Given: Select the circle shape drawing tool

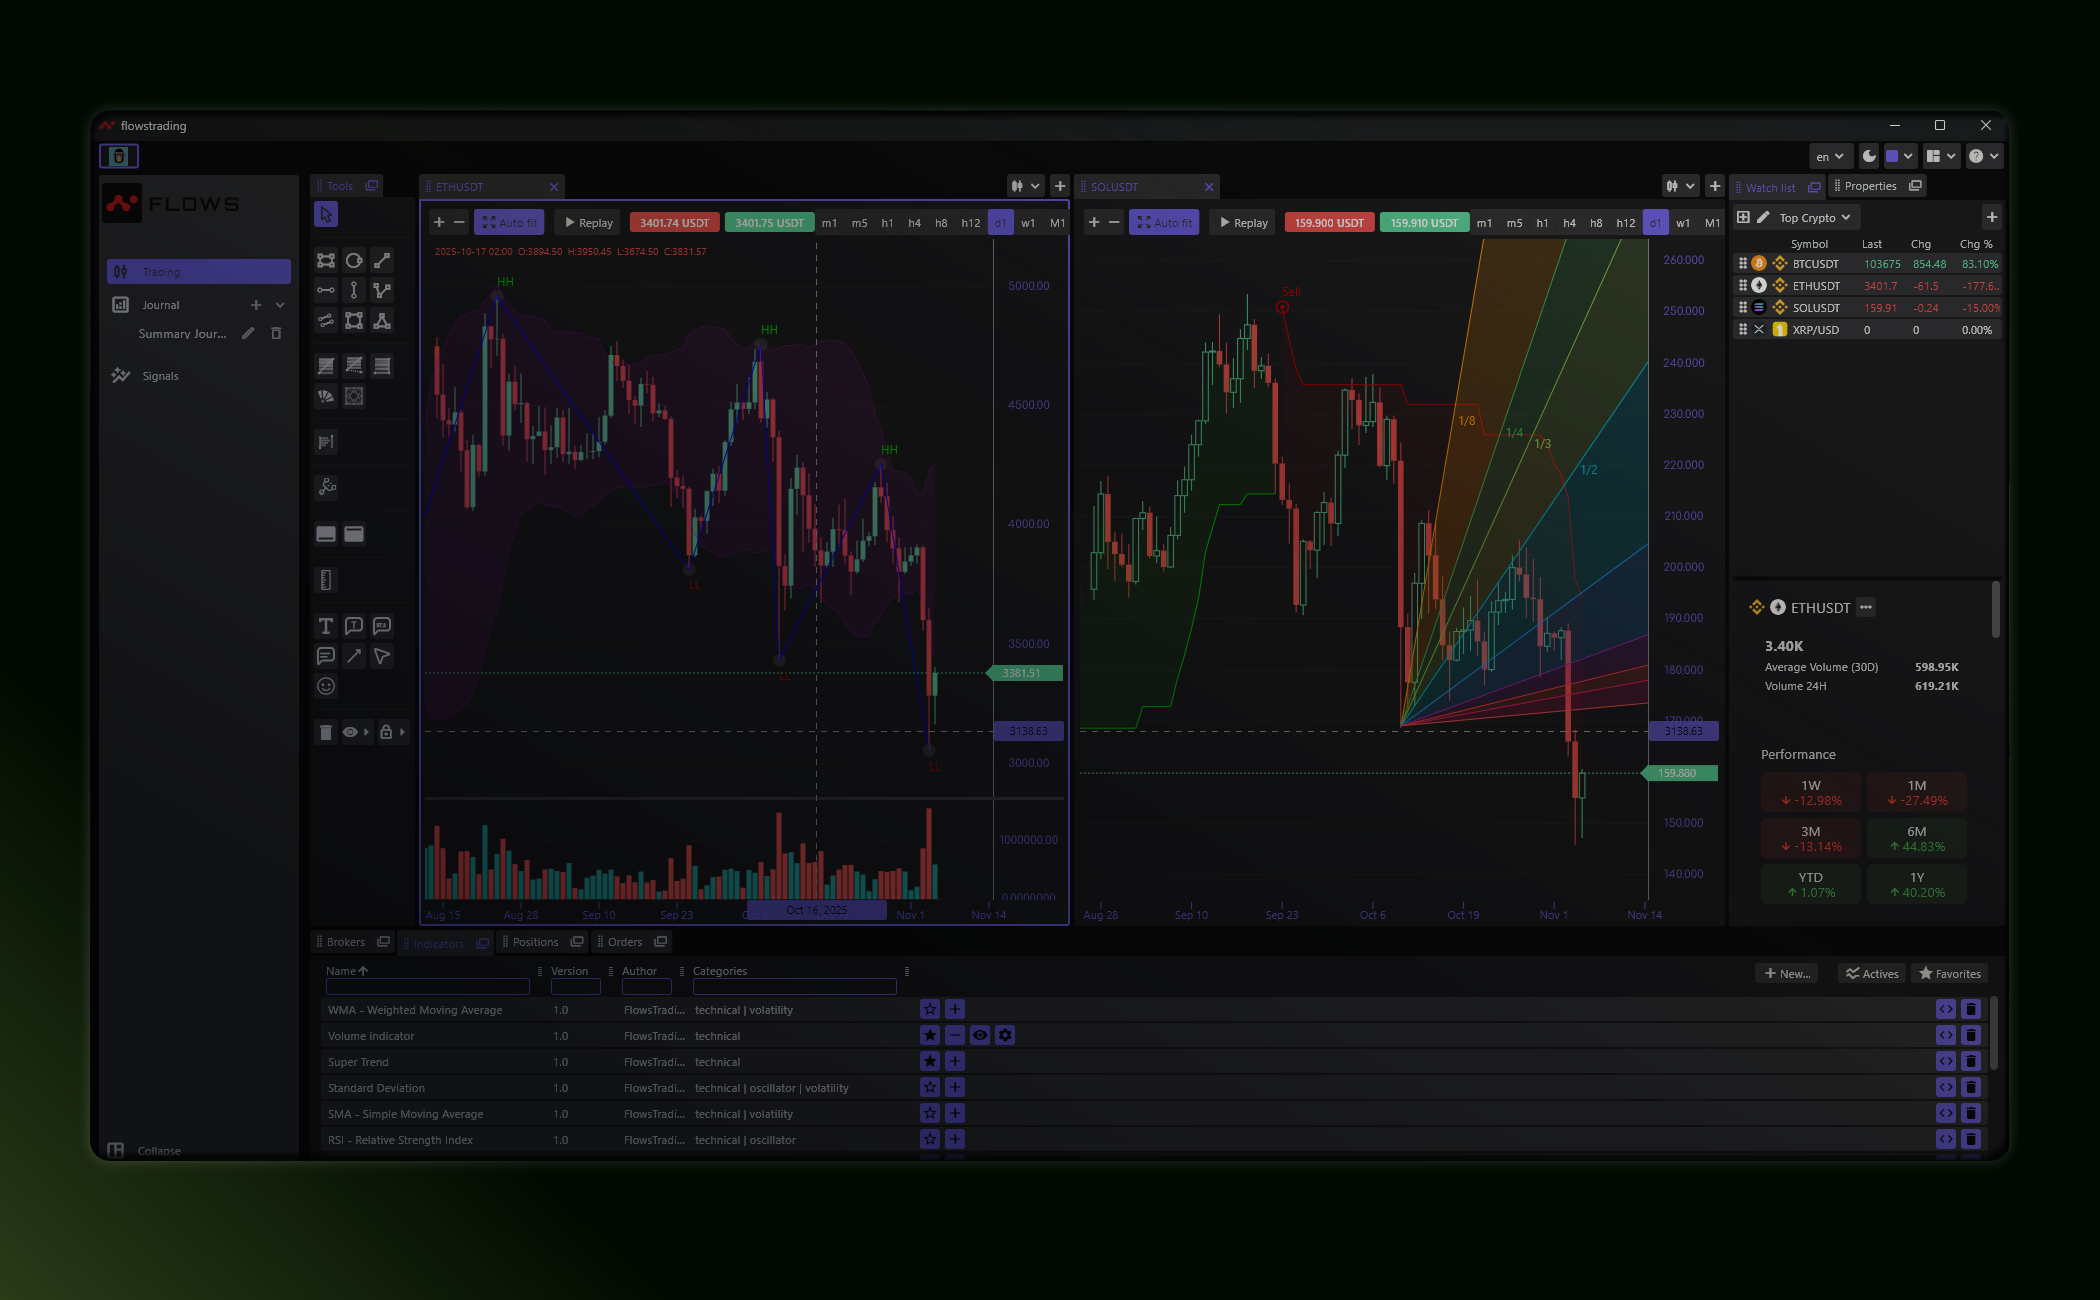Looking at the screenshot, I should point(353,260).
